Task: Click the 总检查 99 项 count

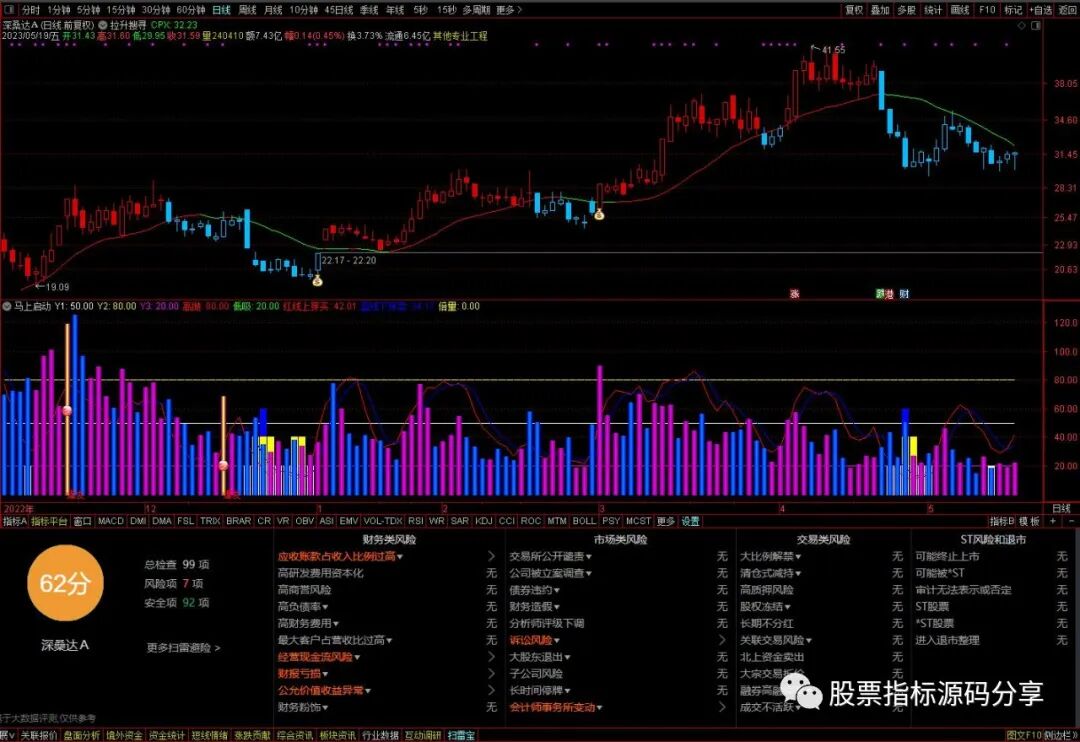Action: tap(176, 564)
